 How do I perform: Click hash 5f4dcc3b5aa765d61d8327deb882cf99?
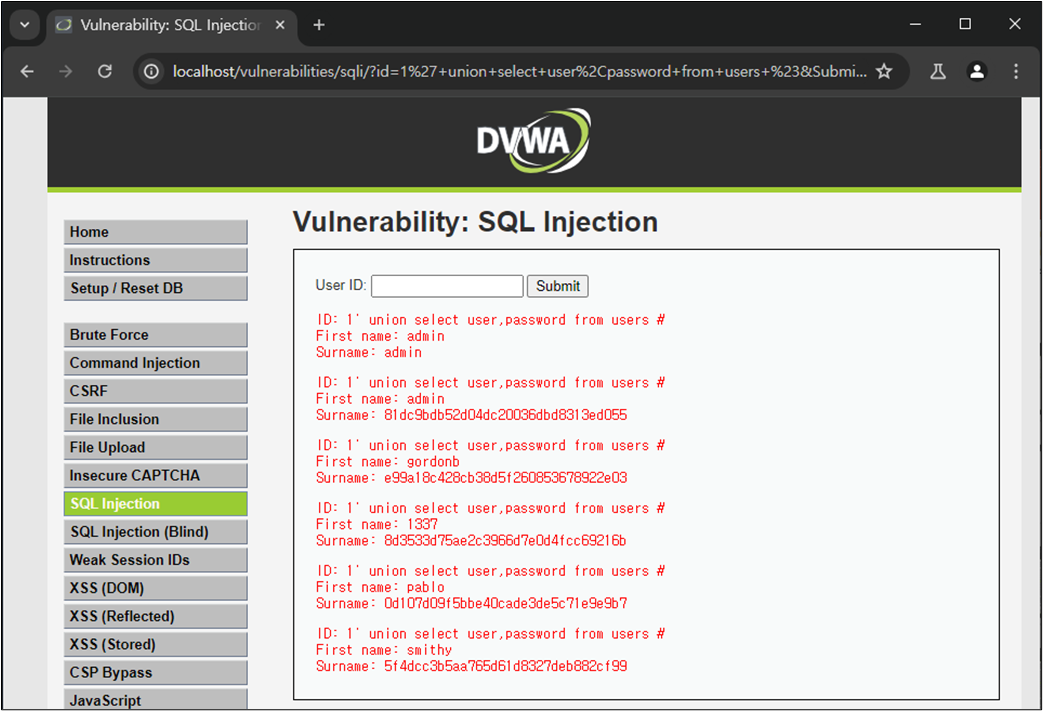point(506,666)
